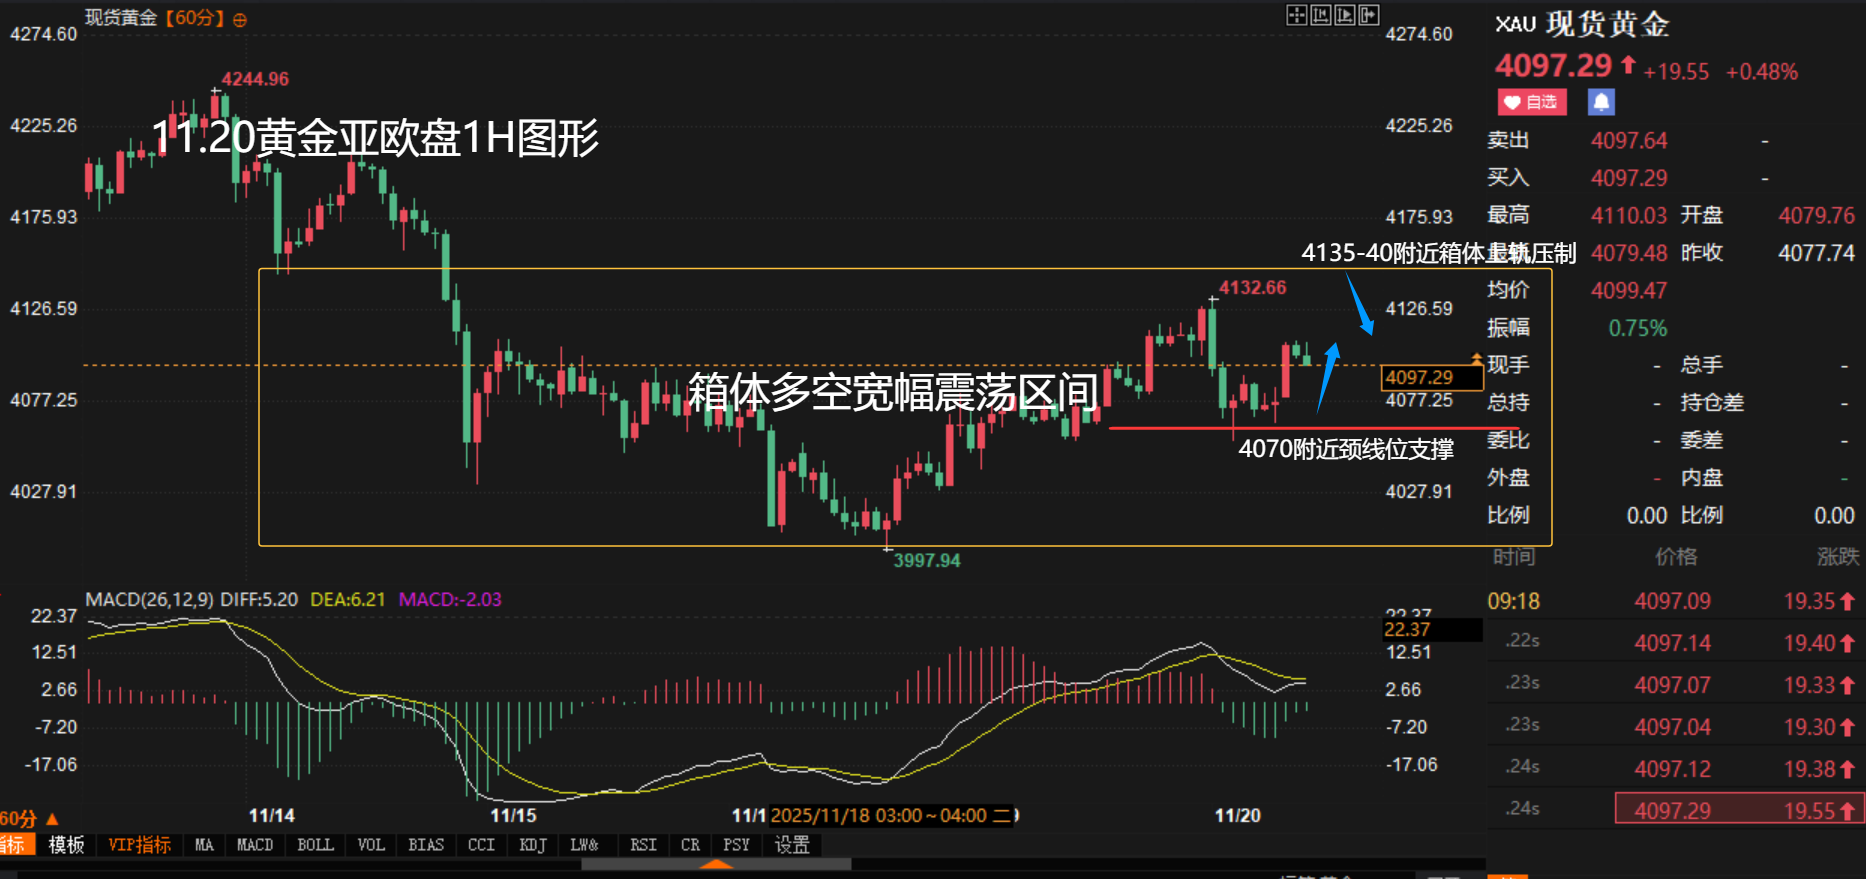Click the heart 自选 favorite button
The width and height of the screenshot is (1866, 879).
[1531, 102]
